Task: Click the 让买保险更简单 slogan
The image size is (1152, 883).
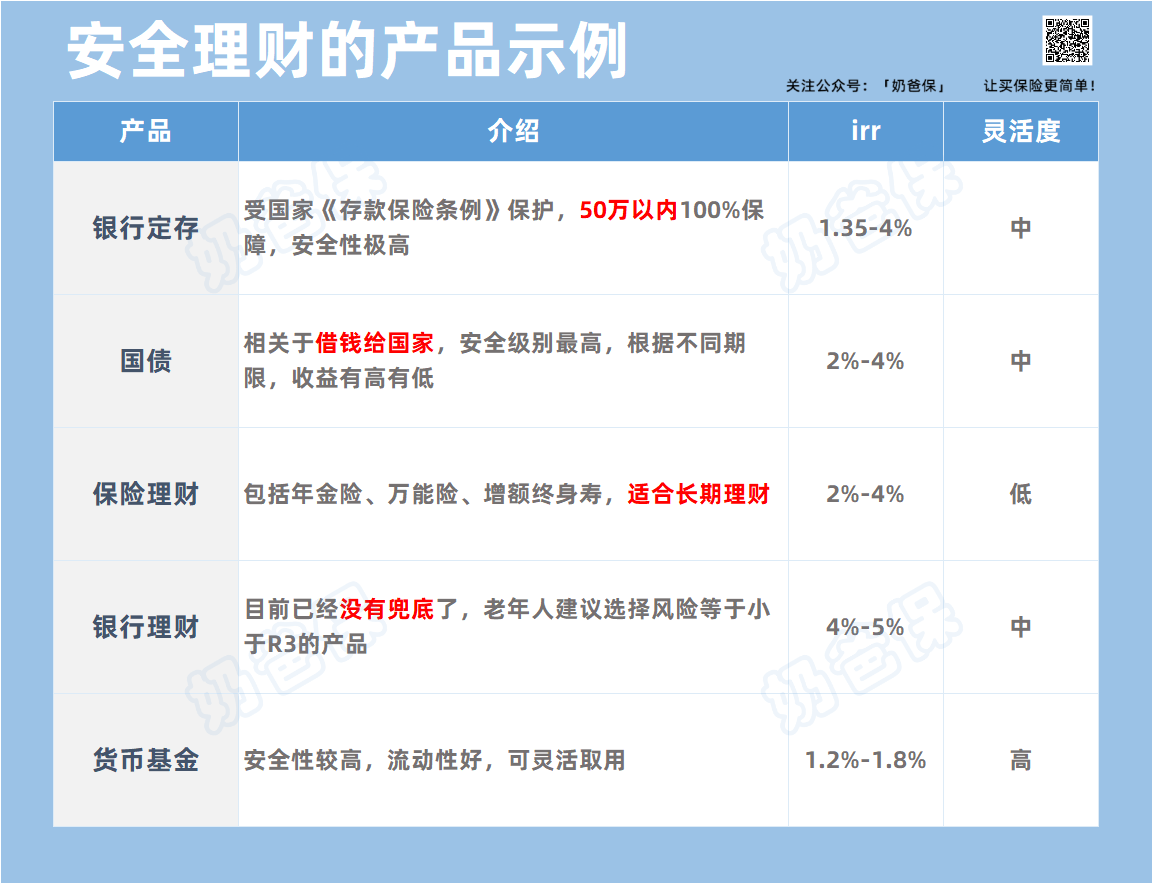Action: tap(1039, 87)
